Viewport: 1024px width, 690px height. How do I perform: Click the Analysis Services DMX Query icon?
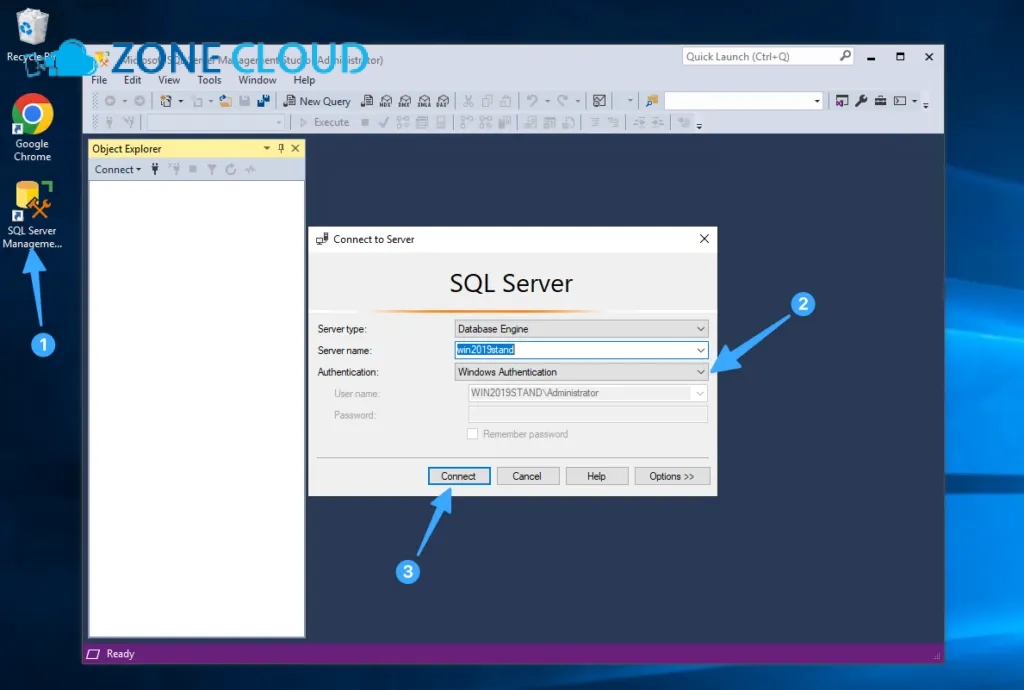click(x=405, y=101)
